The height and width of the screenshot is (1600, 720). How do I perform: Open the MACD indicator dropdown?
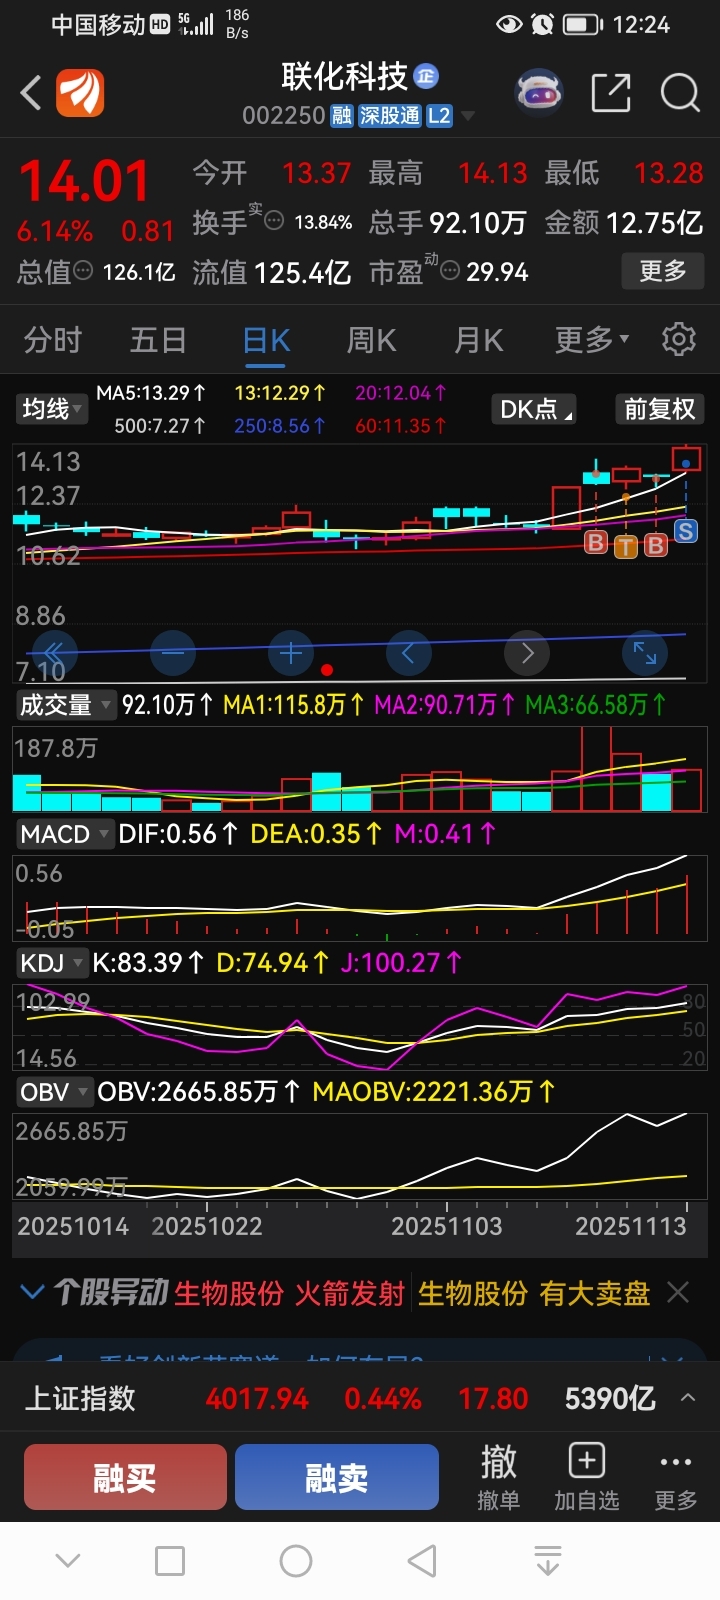65,834
